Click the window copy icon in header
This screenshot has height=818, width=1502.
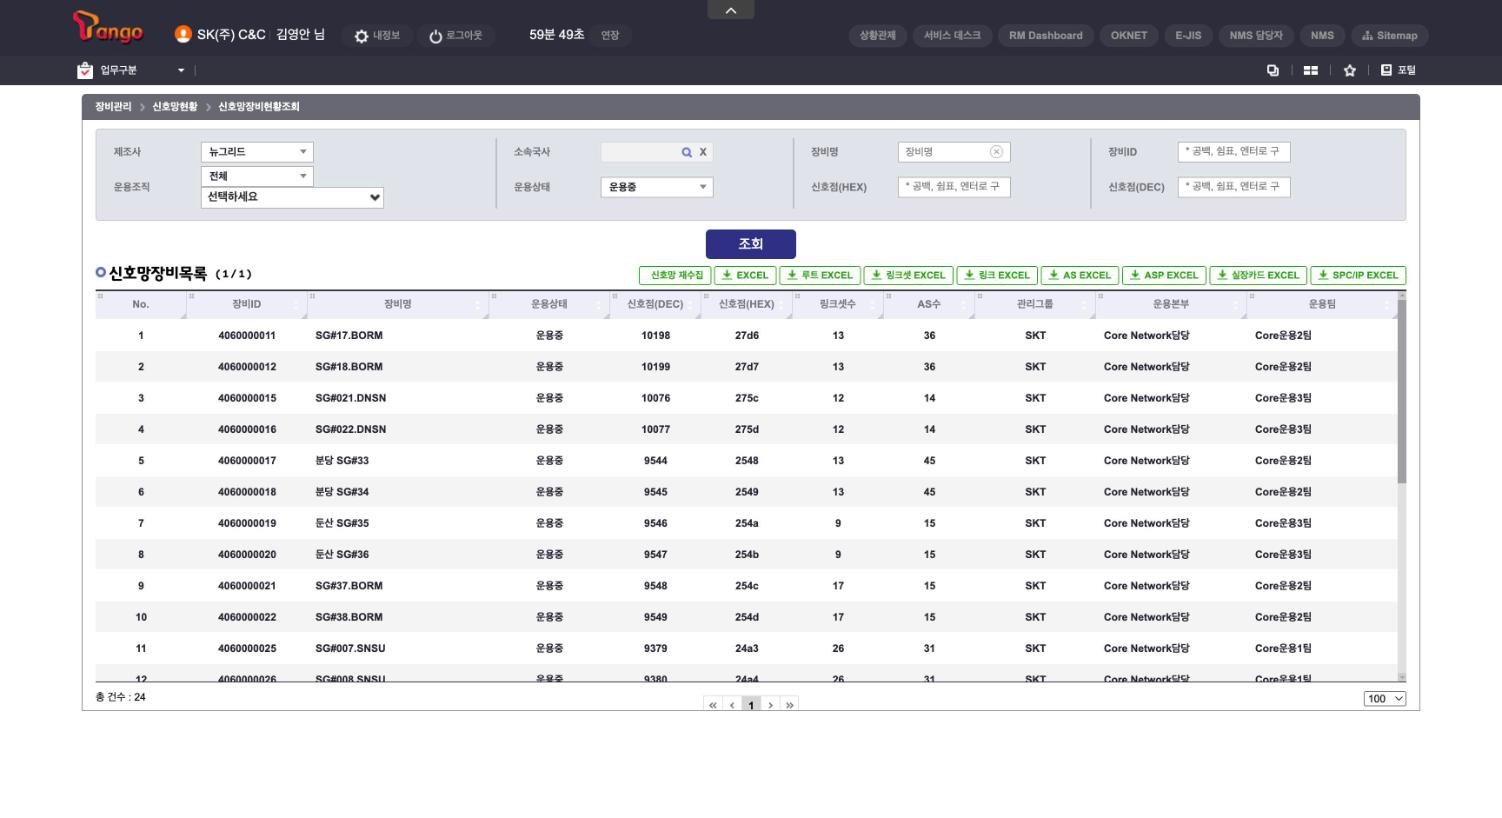tap(1272, 71)
